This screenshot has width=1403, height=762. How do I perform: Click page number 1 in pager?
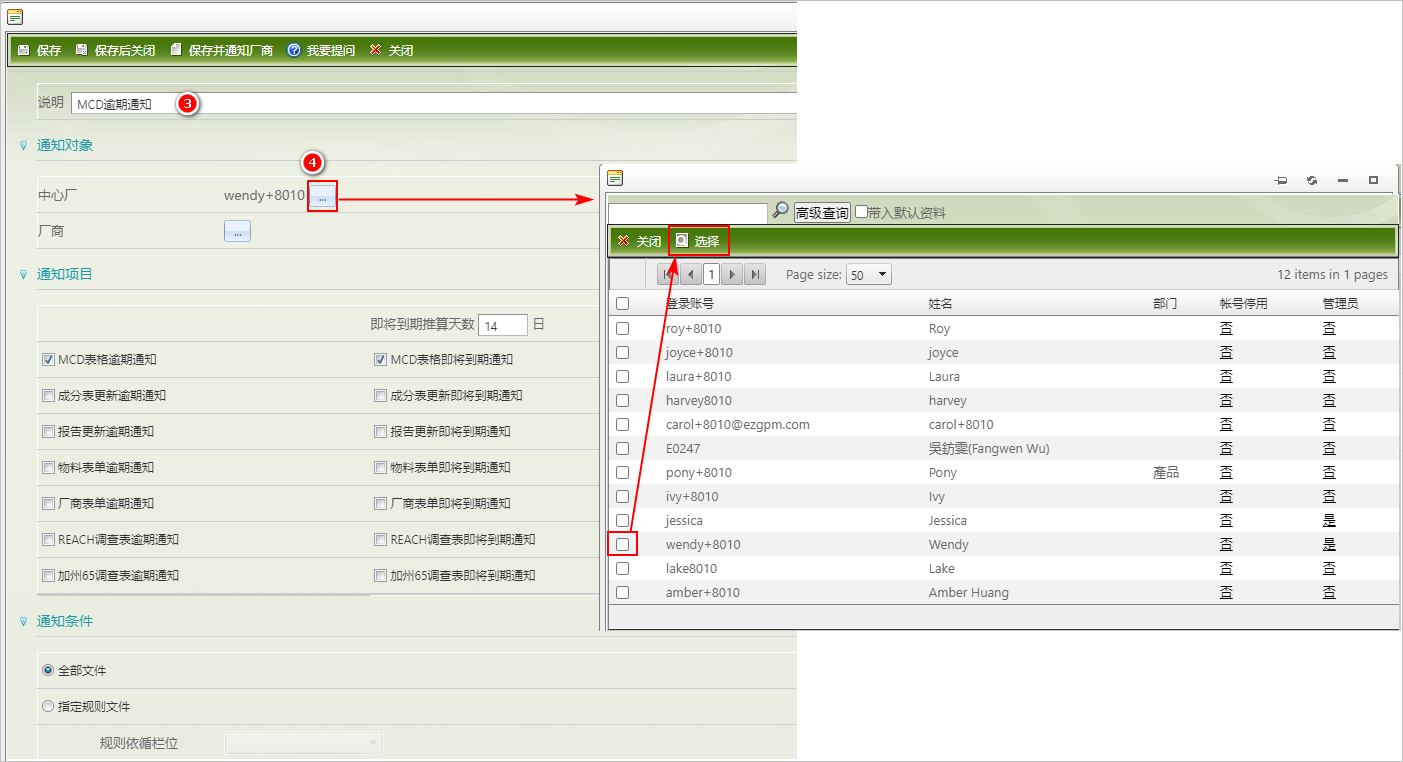[711, 274]
